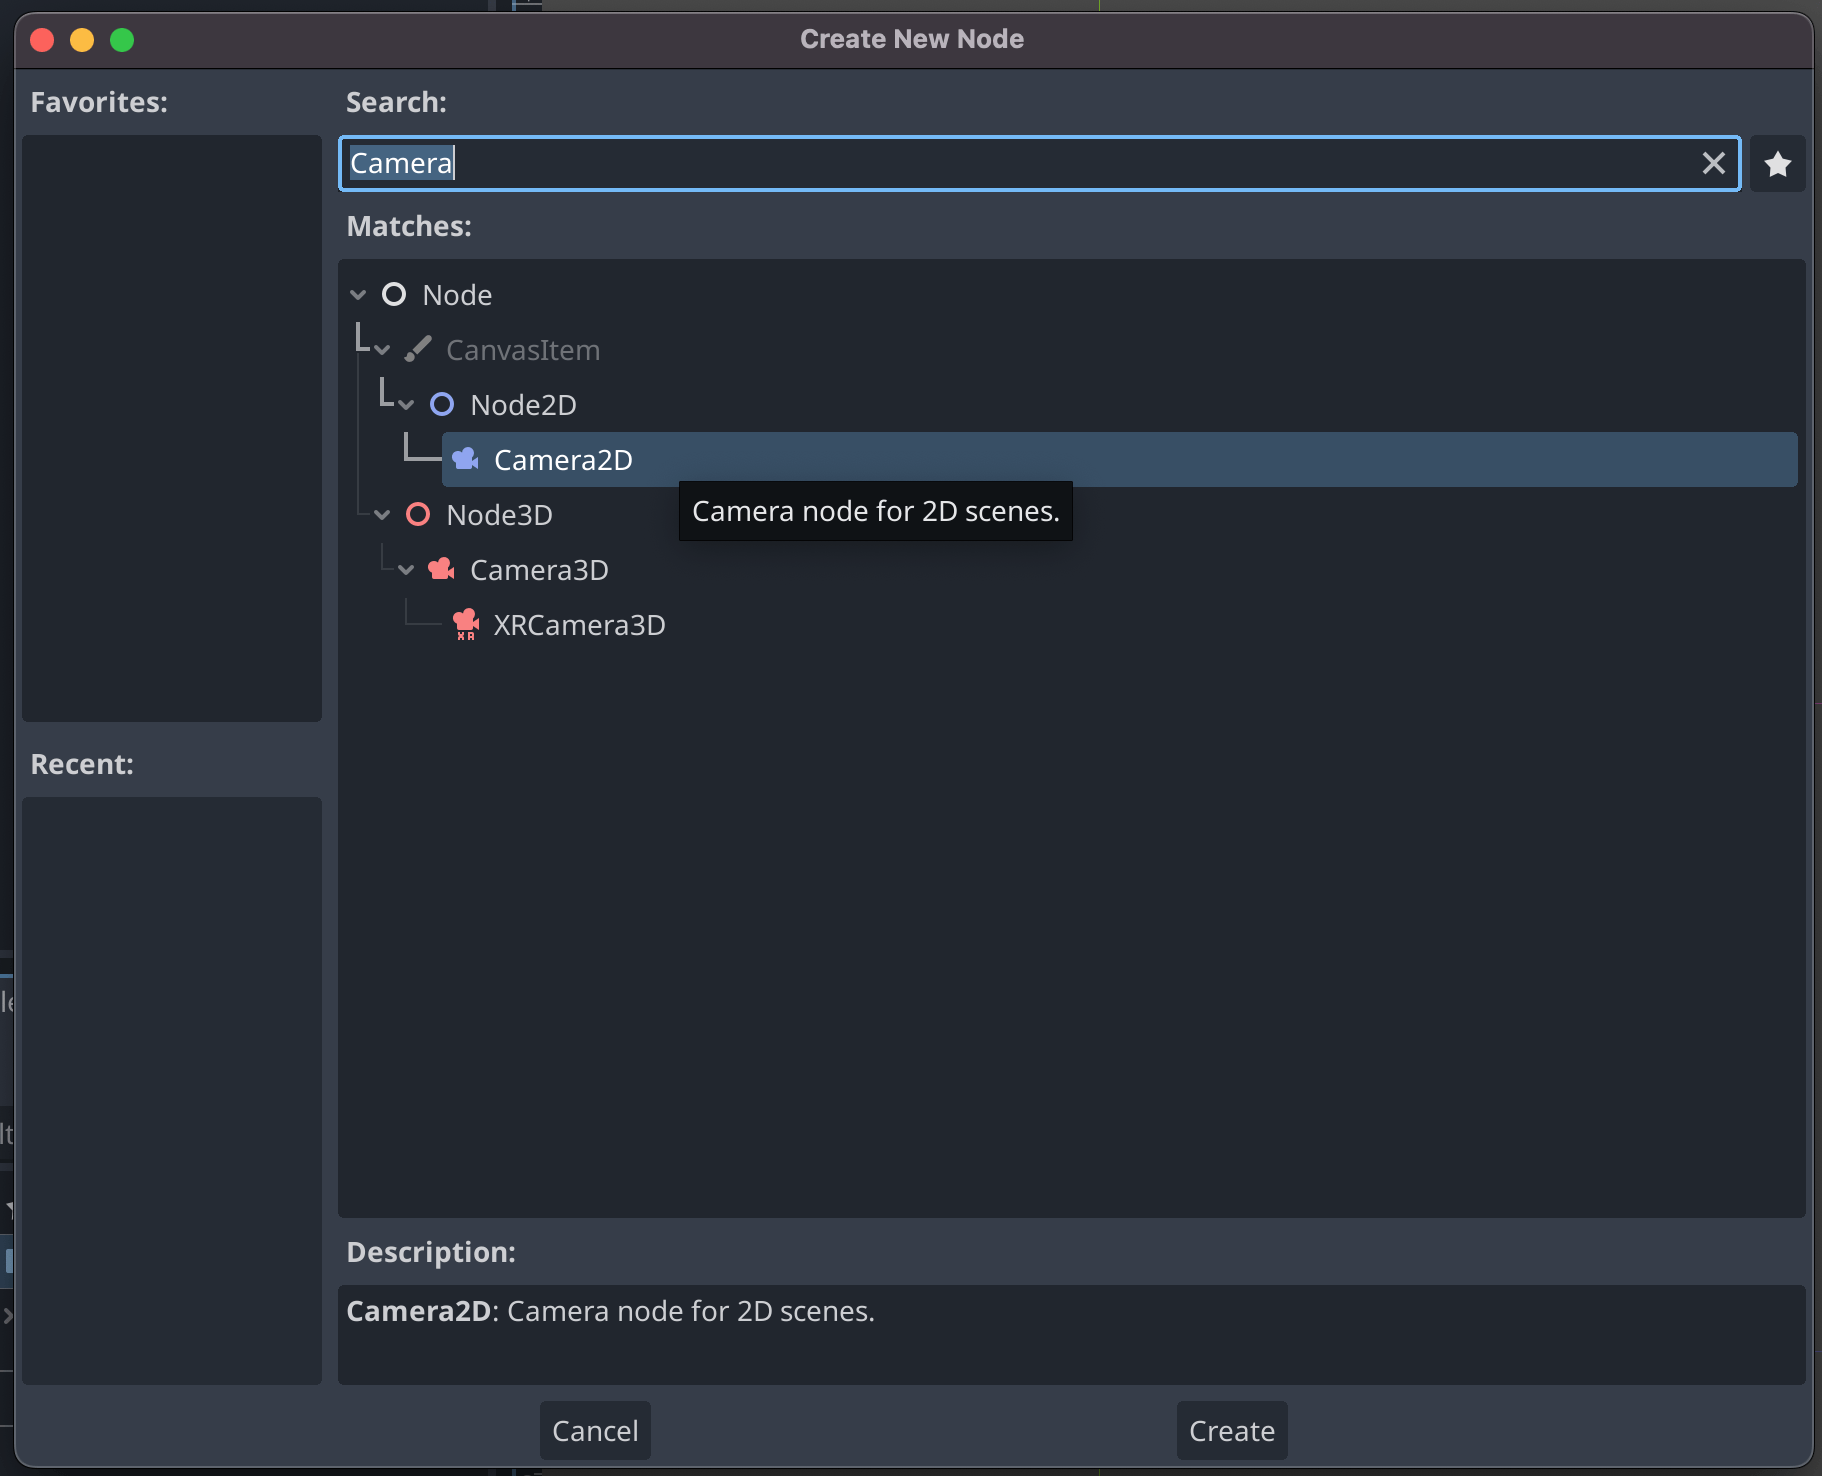The width and height of the screenshot is (1822, 1476).
Task: Select the XRCamera3D tree item
Action: (579, 625)
